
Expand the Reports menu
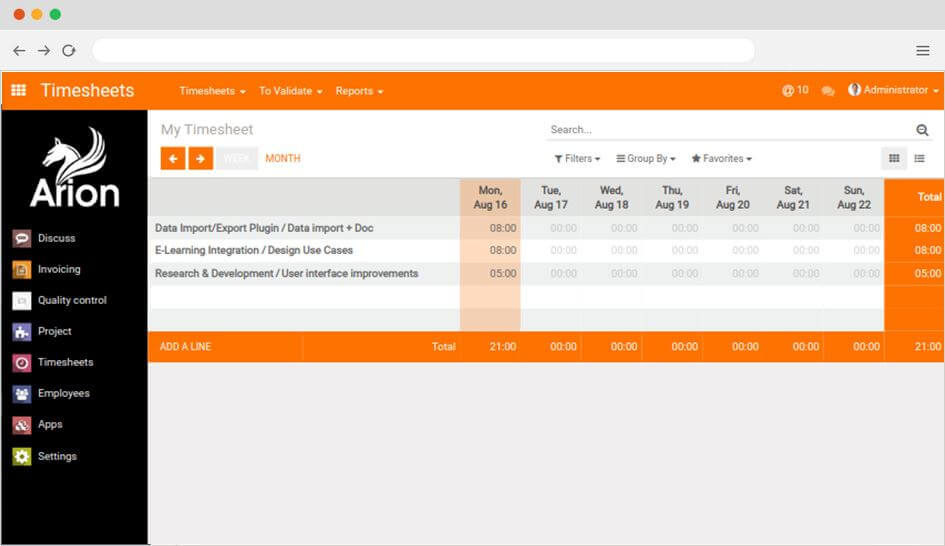tap(359, 91)
